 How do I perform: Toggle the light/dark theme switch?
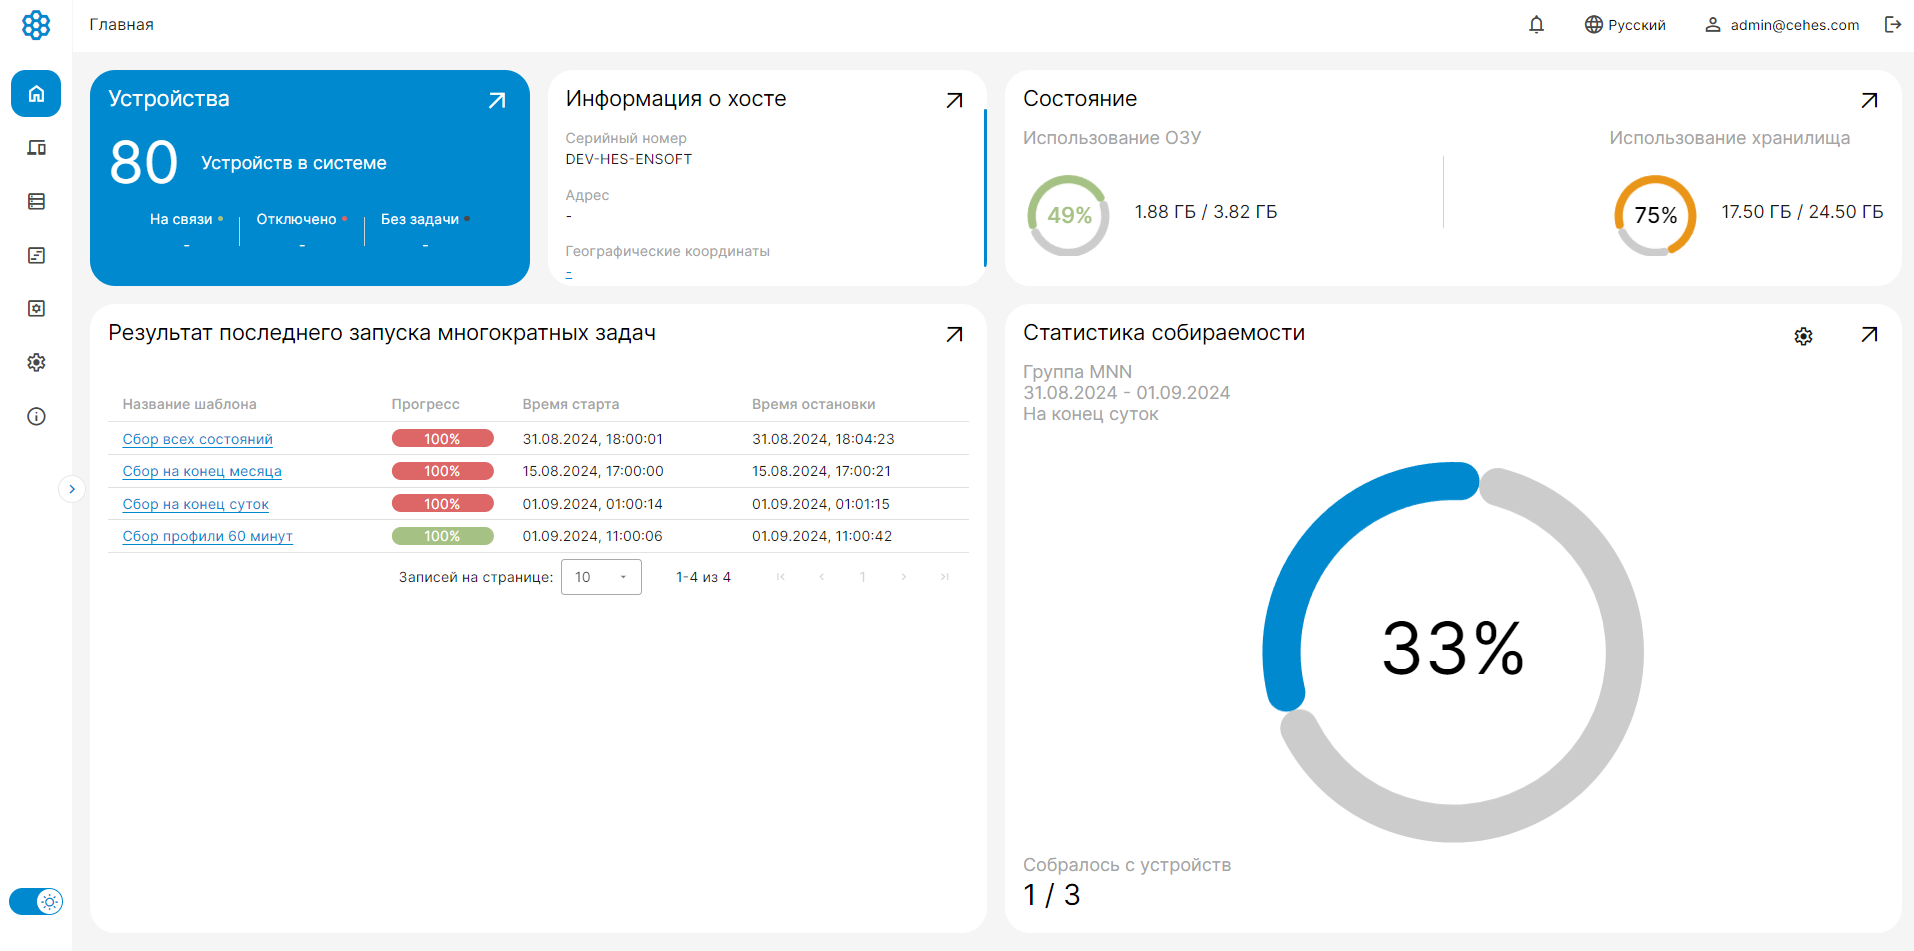pyautogui.click(x=36, y=901)
